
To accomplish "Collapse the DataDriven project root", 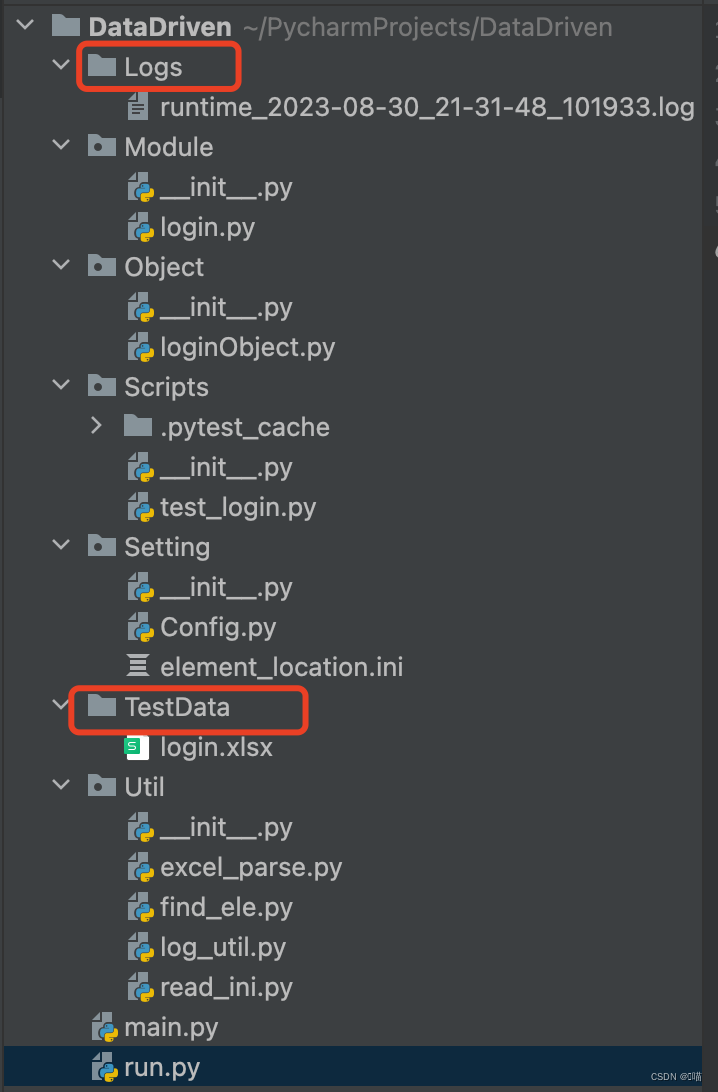I will (22, 26).
